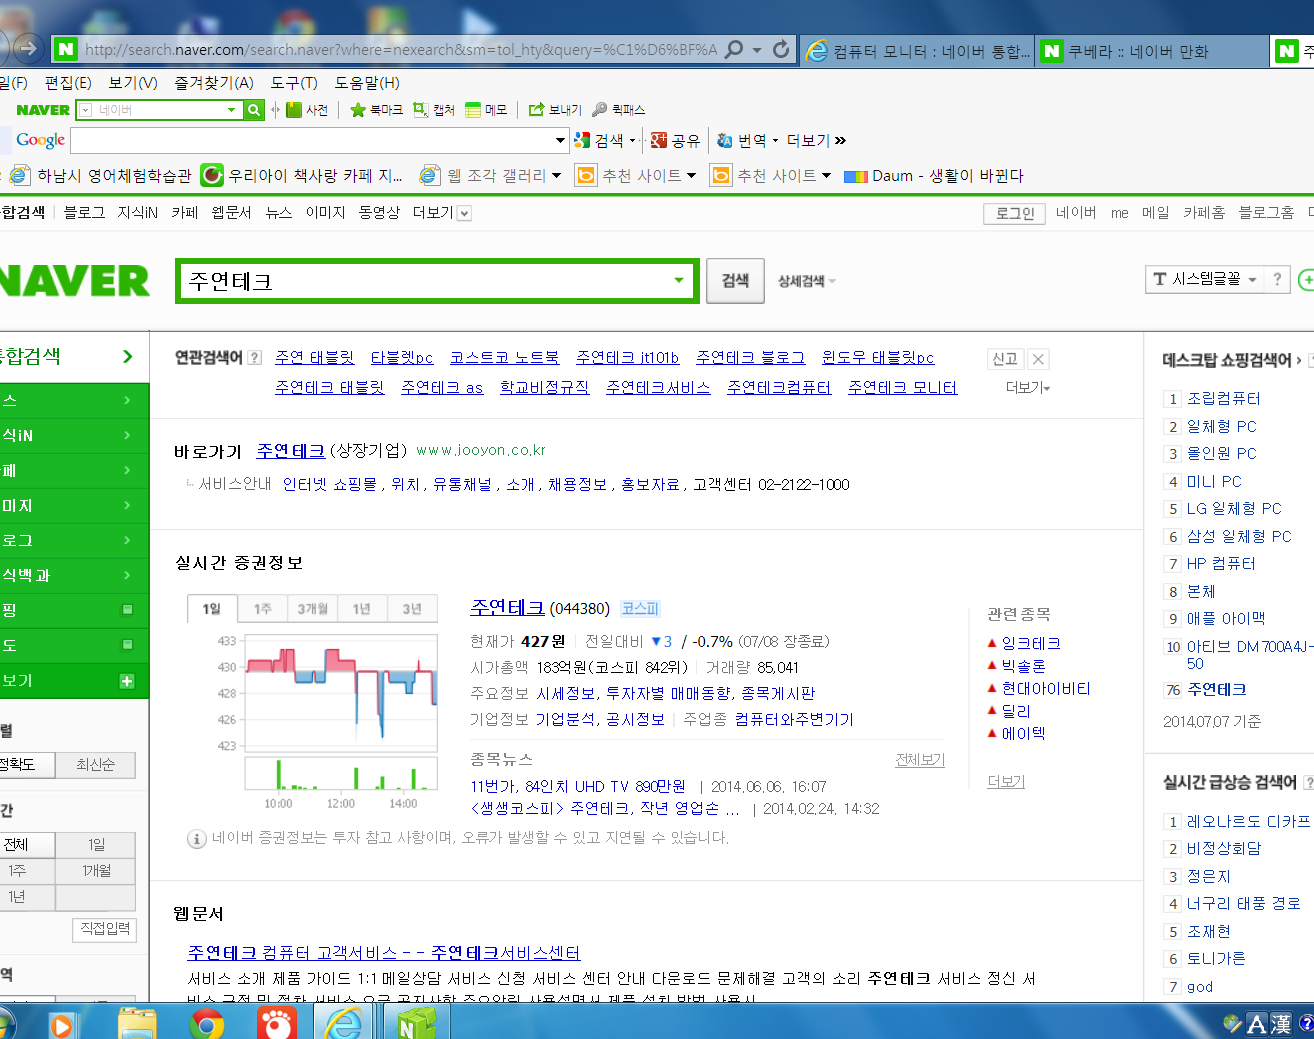
Task: Open the 도움말(H) menu
Action: pos(367,83)
